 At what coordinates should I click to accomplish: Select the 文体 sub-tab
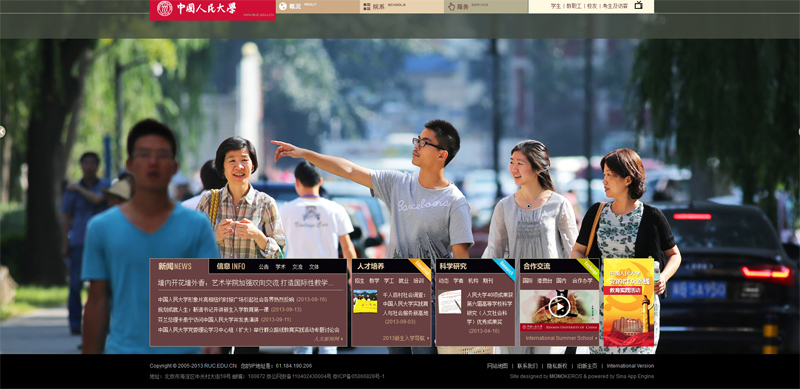[x=314, y=266]
